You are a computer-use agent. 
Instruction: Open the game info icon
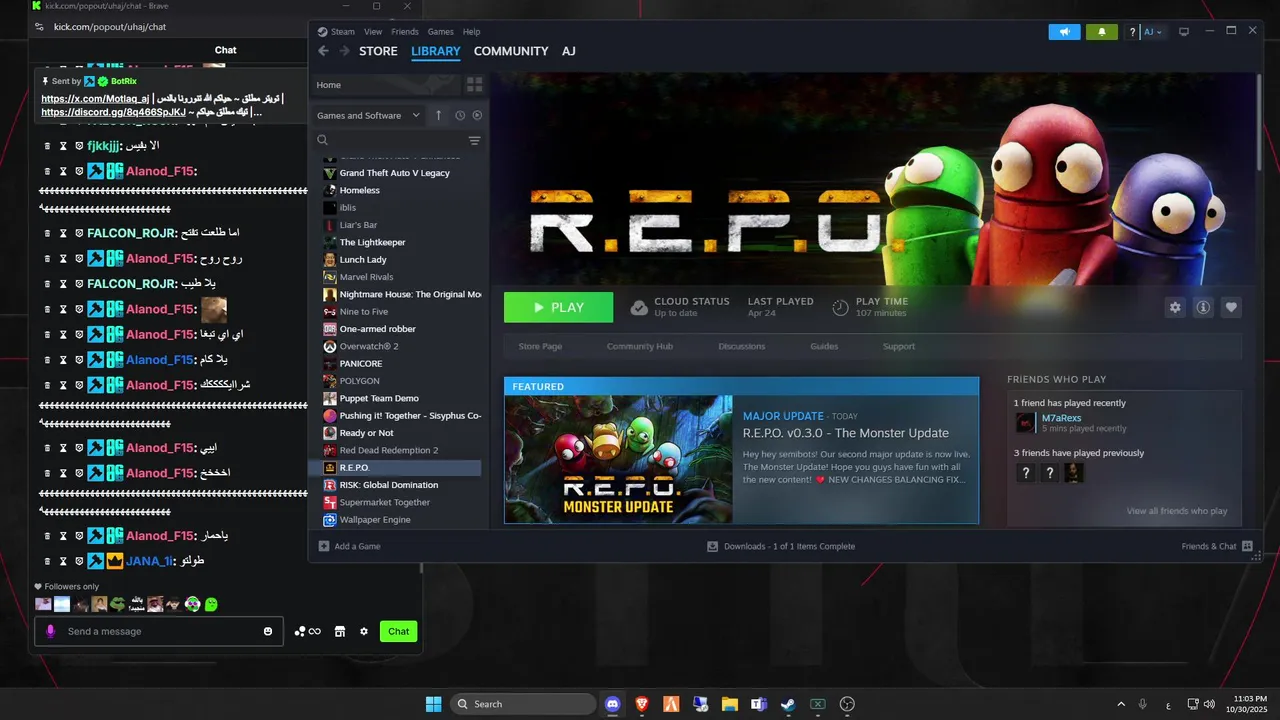1203,308
